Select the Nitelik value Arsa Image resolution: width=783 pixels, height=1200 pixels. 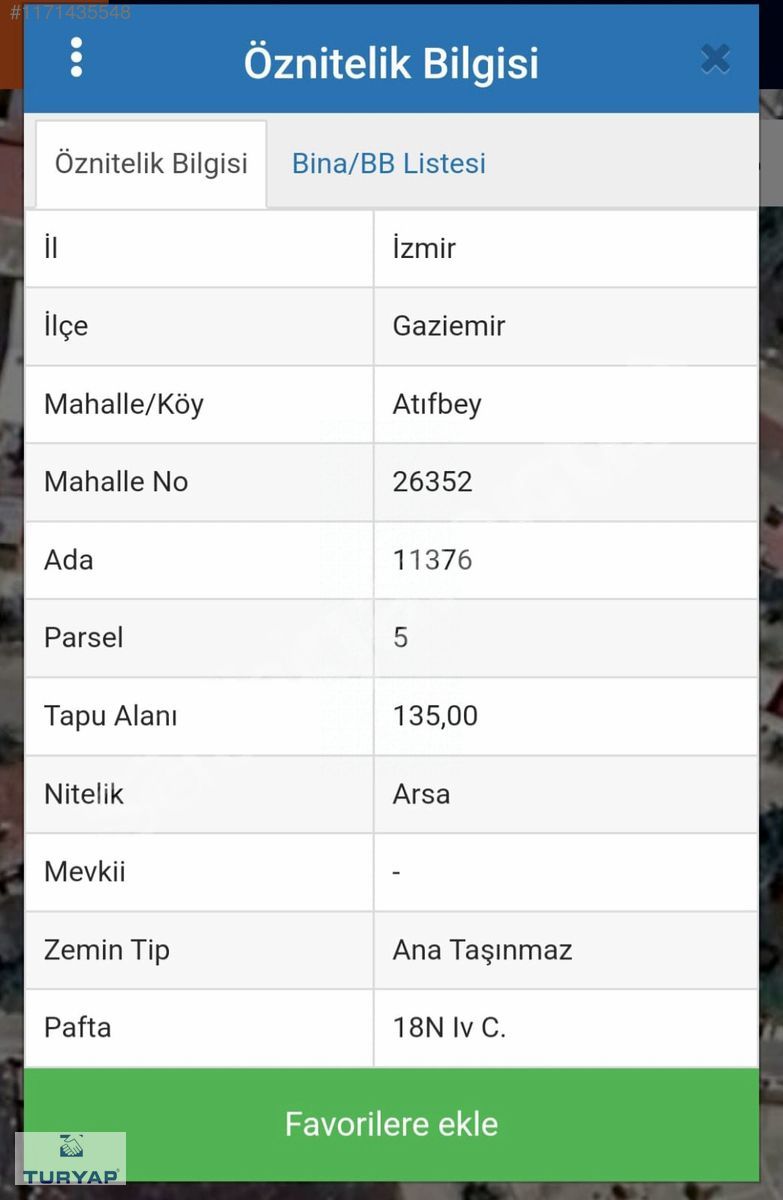[x=421, y=794]
